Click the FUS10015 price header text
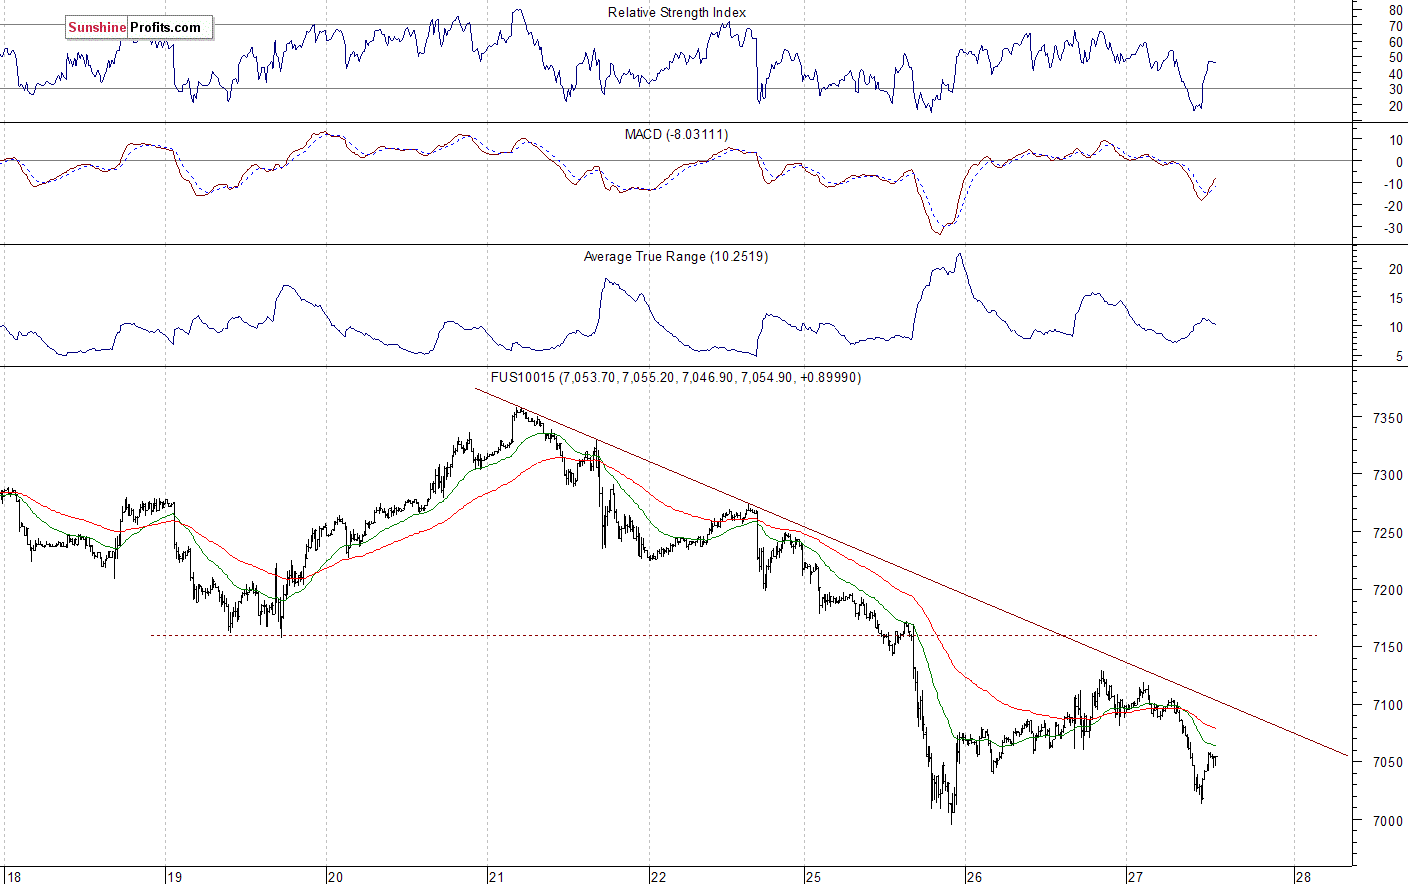This screenshot has height=884, width=1408. 676,378
